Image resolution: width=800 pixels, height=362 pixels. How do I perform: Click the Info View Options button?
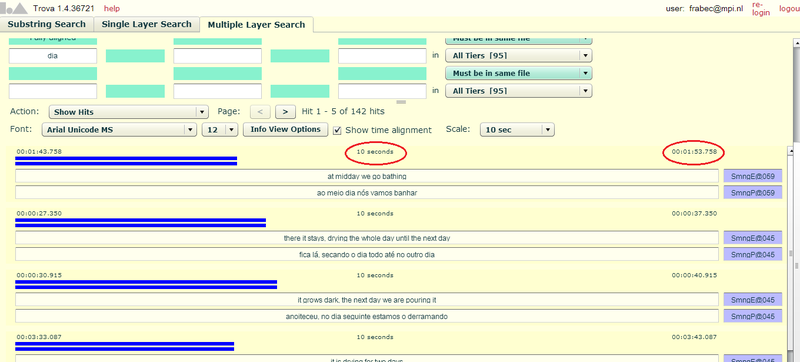(285, 130)
